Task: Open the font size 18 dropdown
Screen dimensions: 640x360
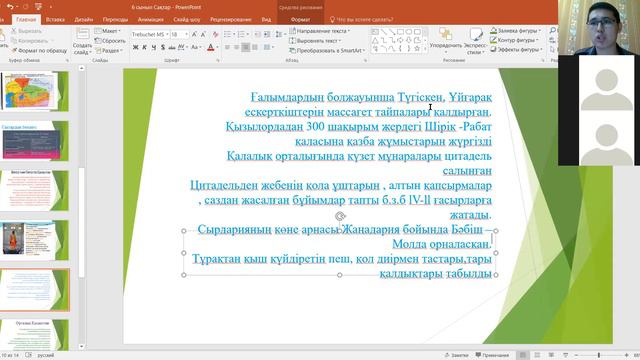Action: tap(187, 34)
